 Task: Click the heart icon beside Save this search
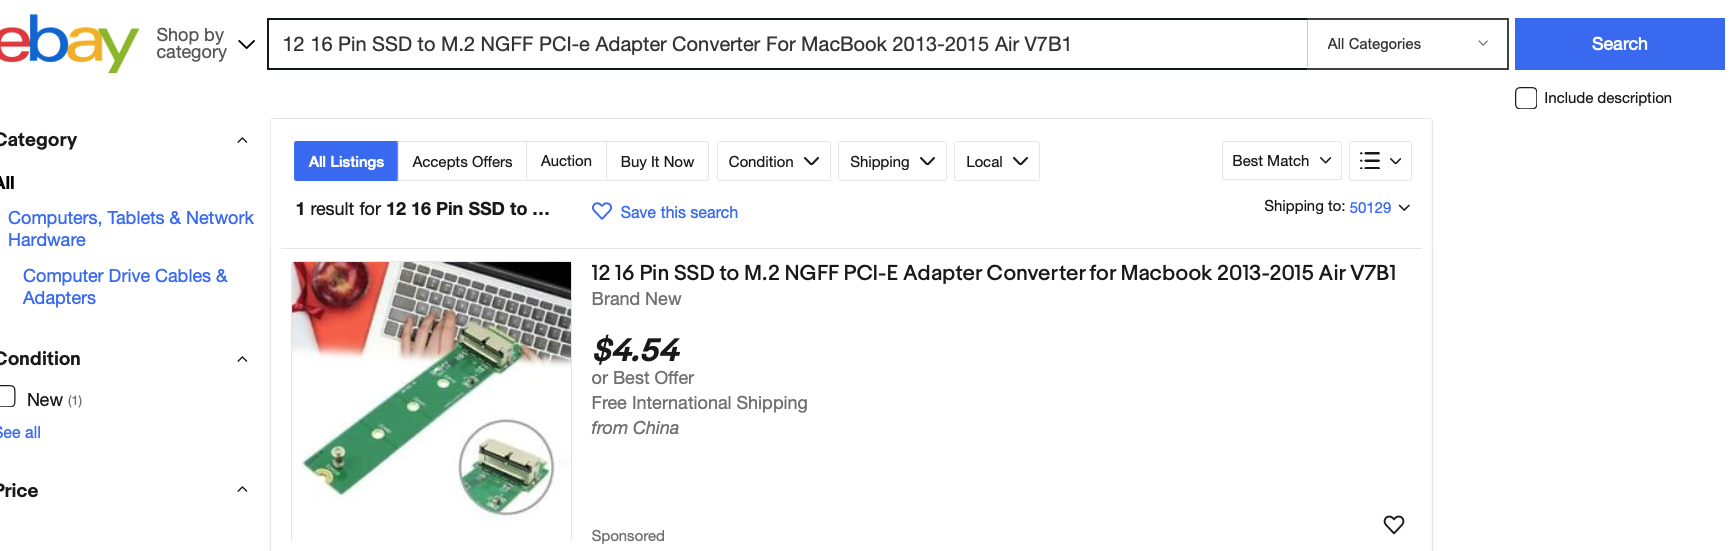coord(601,211)
